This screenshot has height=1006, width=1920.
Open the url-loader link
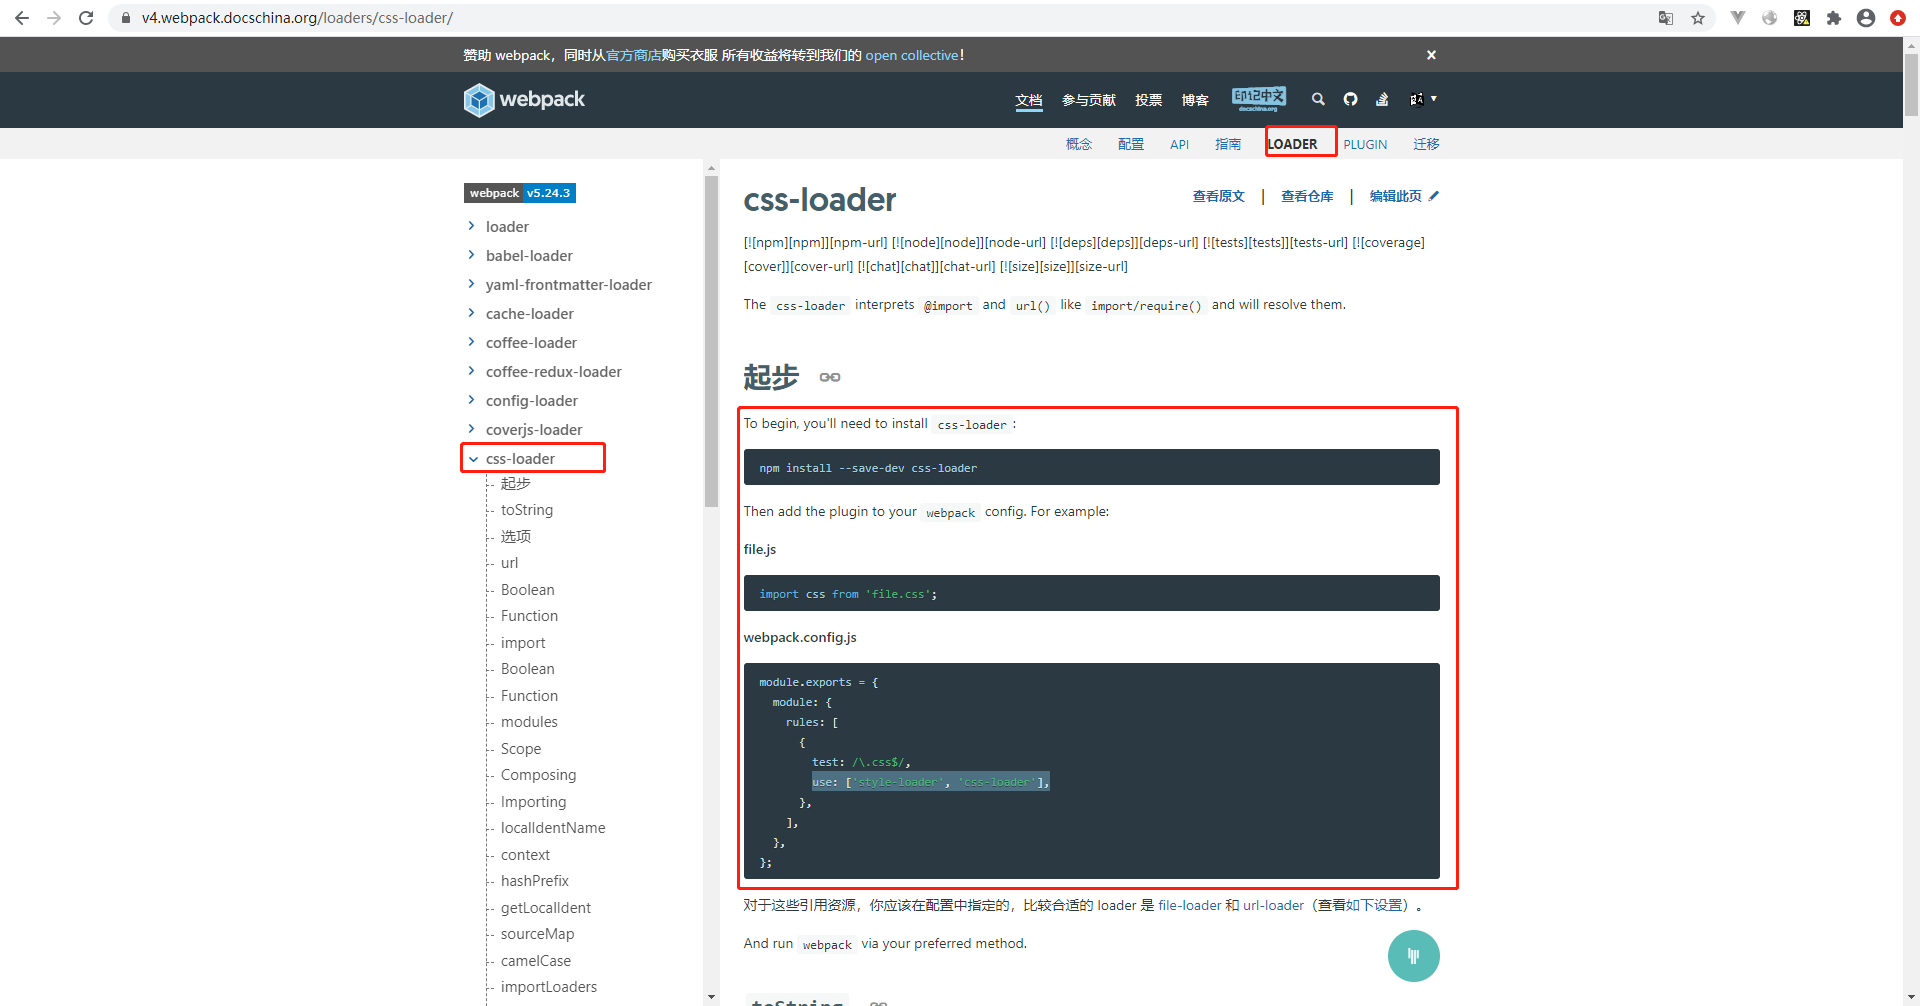pyautogui.click(x=1273, y=905)
